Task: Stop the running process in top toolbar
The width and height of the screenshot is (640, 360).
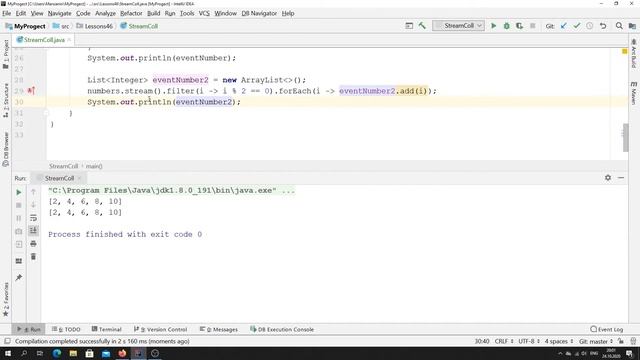Action: [x=532, y=26]
